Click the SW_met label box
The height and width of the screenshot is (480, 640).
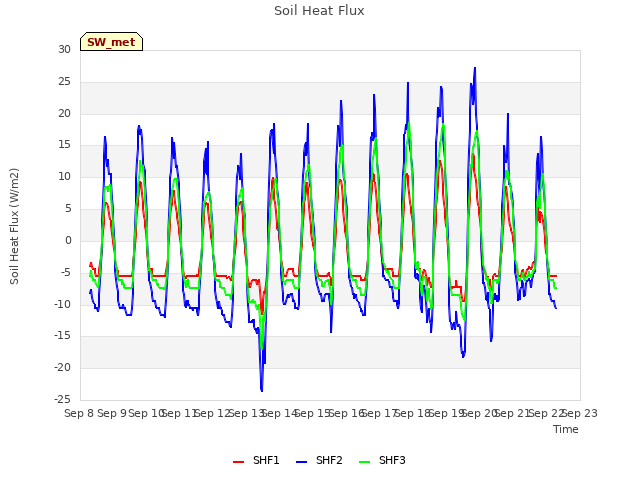point(111,42)
